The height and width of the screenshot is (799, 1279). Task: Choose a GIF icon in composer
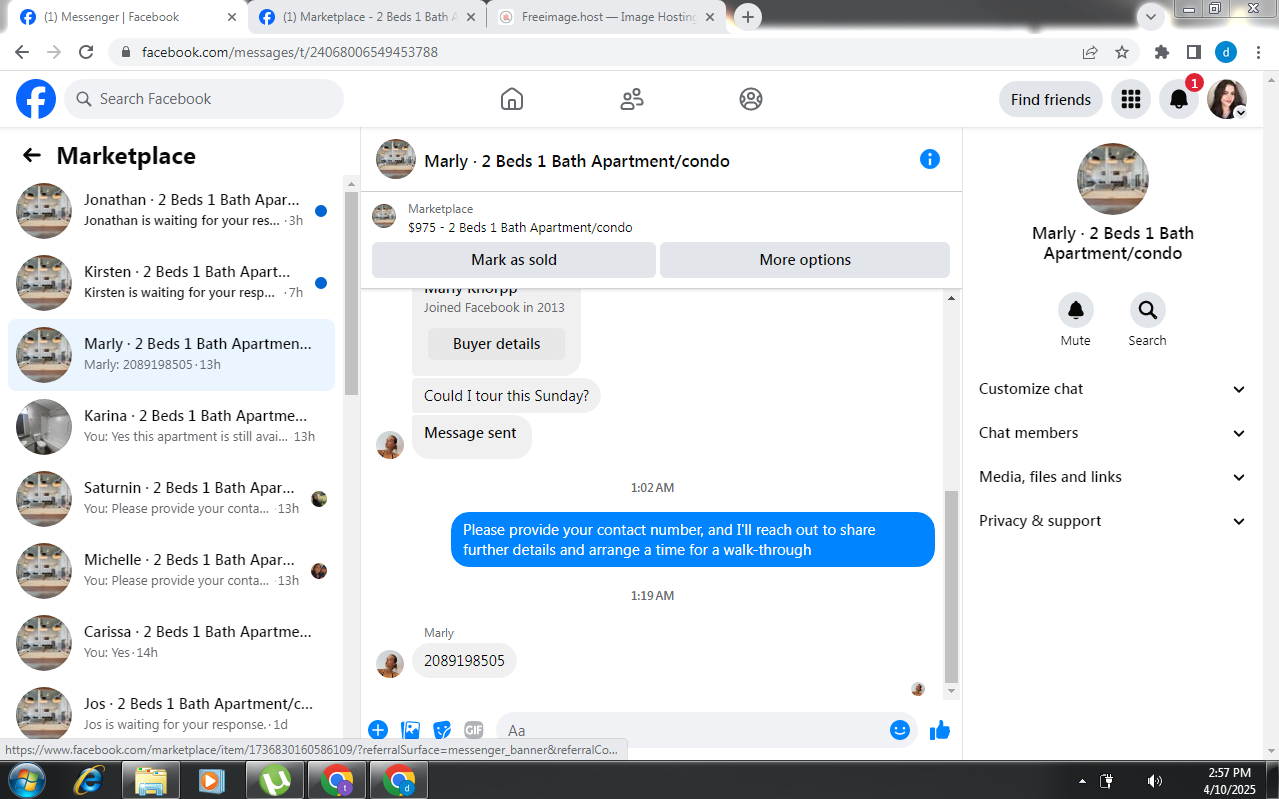point(474,730)
